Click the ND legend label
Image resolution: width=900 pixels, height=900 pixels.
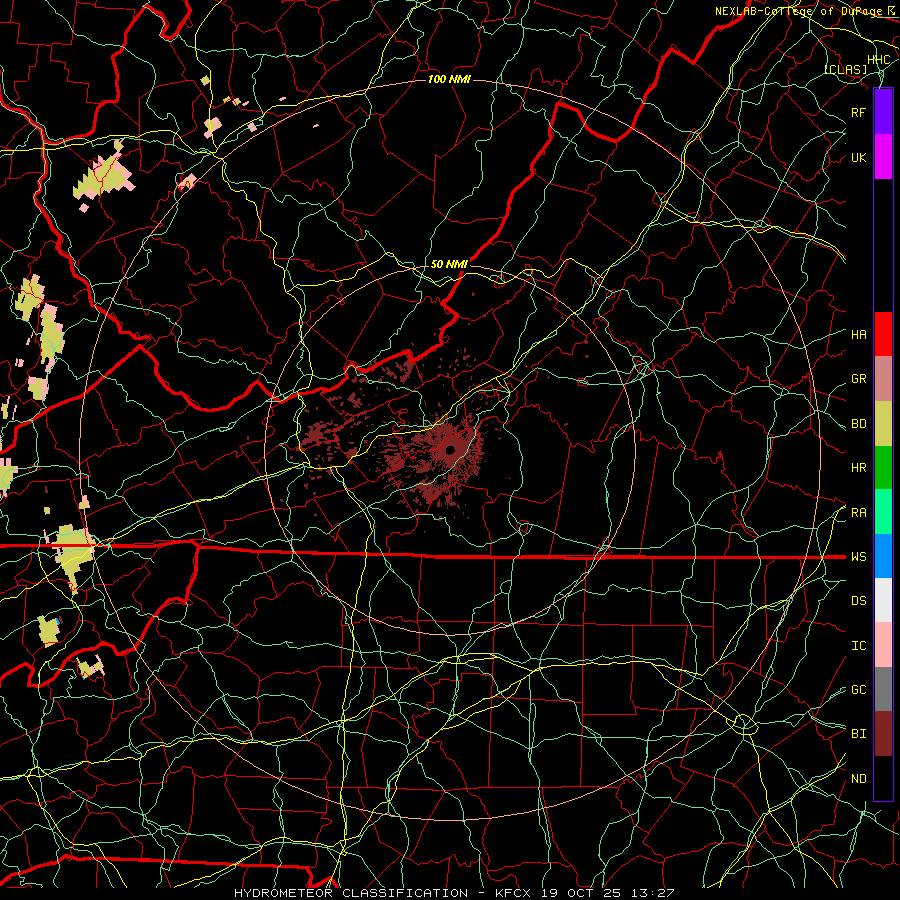pyautogui.click(x=858, y=779)
